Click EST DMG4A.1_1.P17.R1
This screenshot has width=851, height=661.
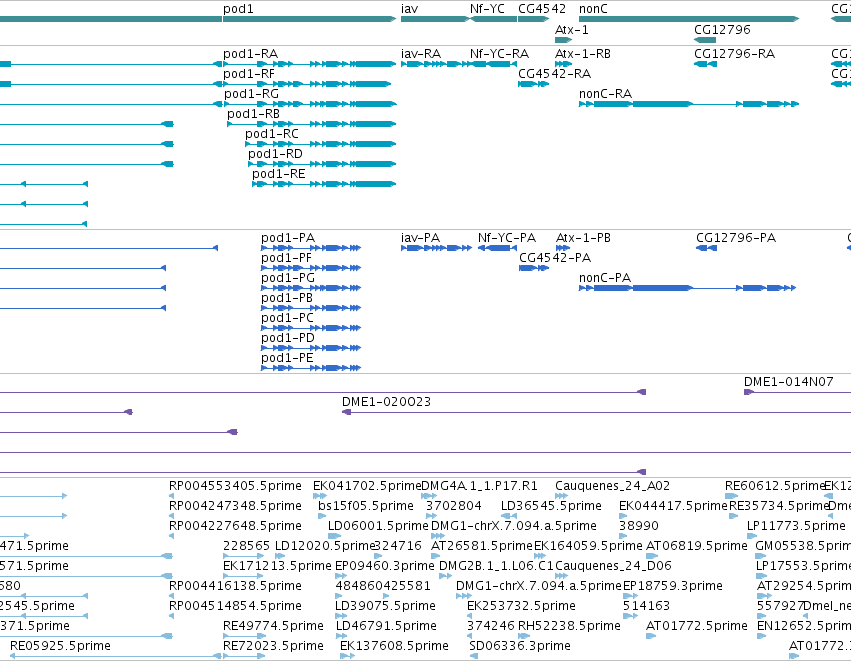tap(429, 496)
